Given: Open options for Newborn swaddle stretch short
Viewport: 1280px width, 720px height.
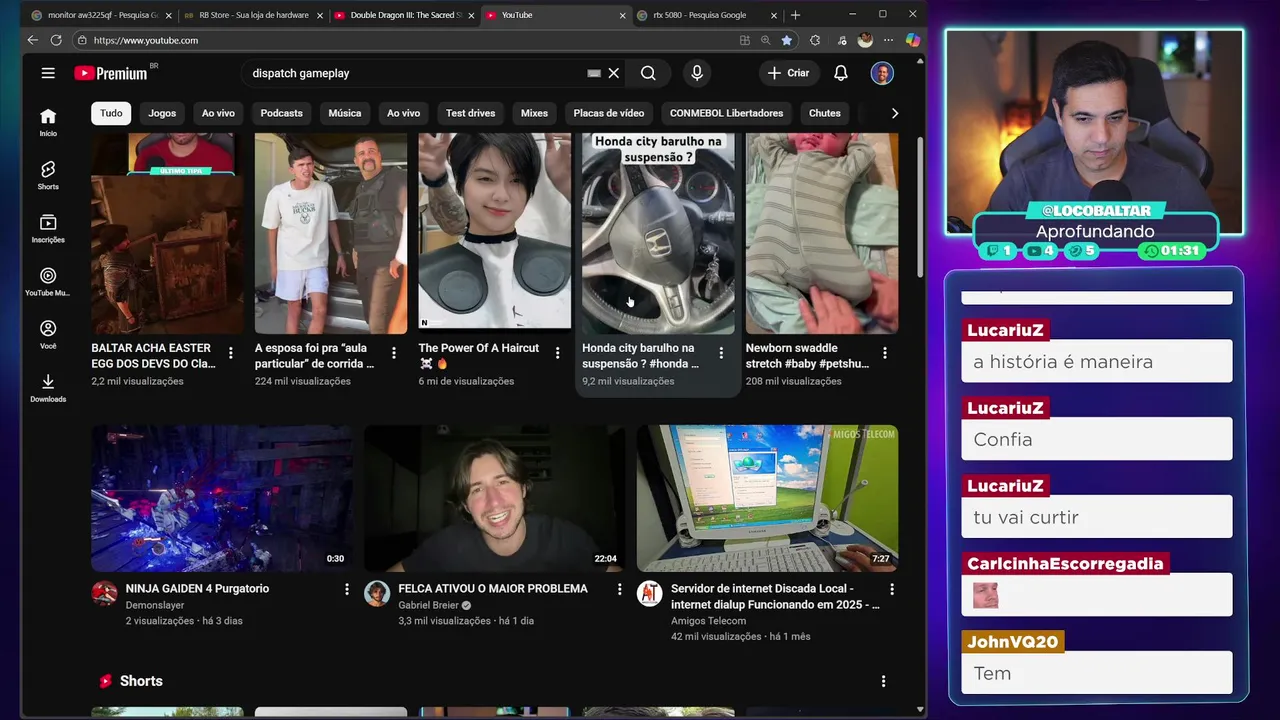Looking at the screenshot, I should point(884,353).
